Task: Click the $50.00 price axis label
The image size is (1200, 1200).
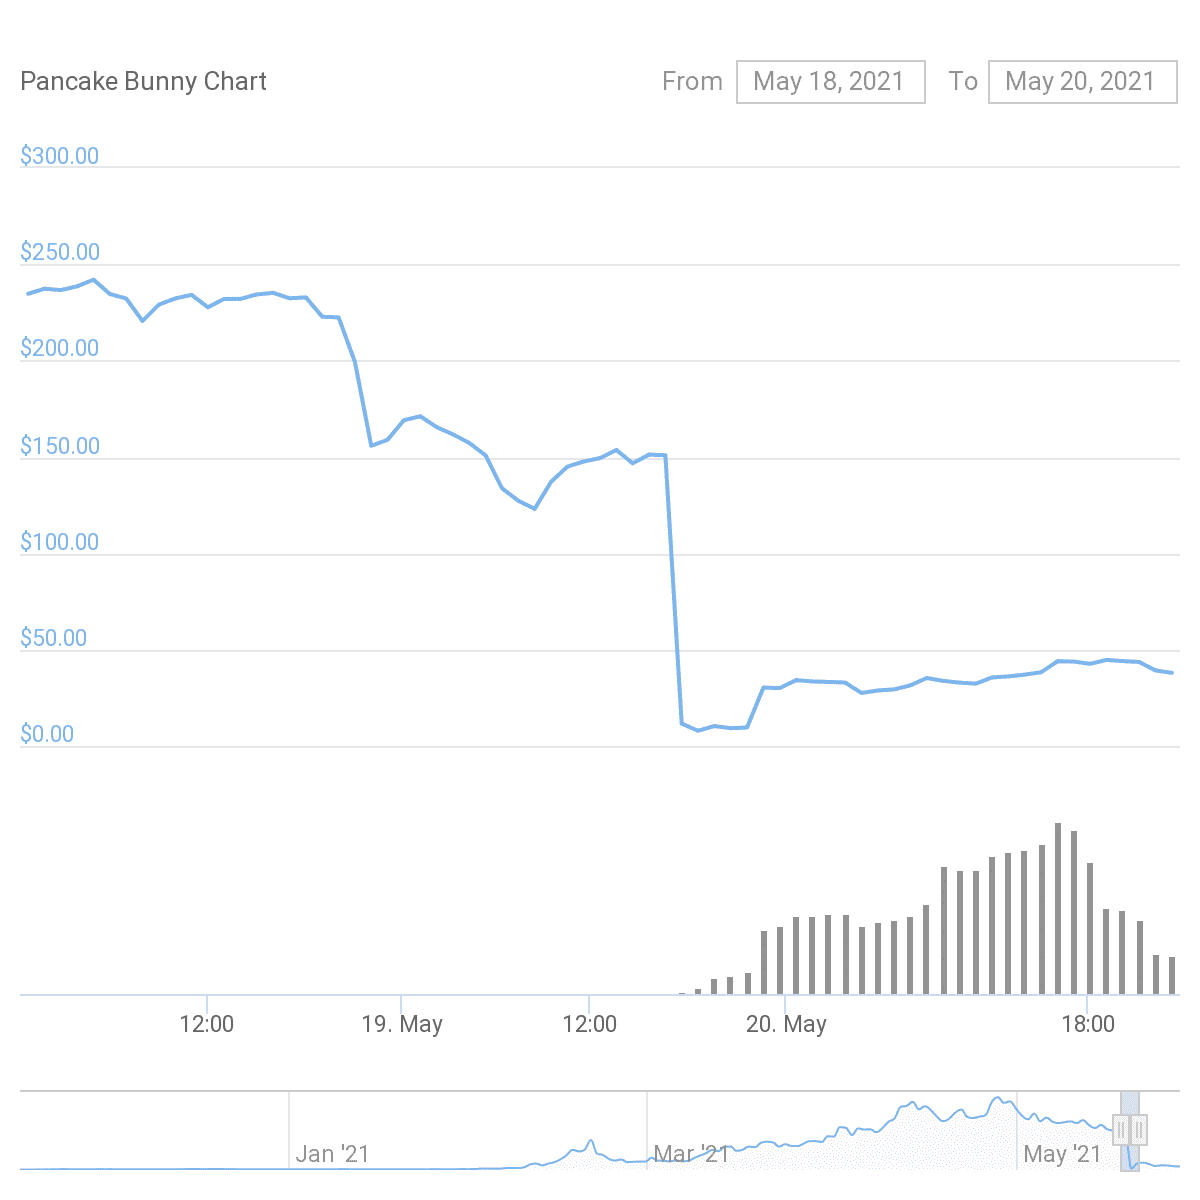Action: tap(54, 637)
